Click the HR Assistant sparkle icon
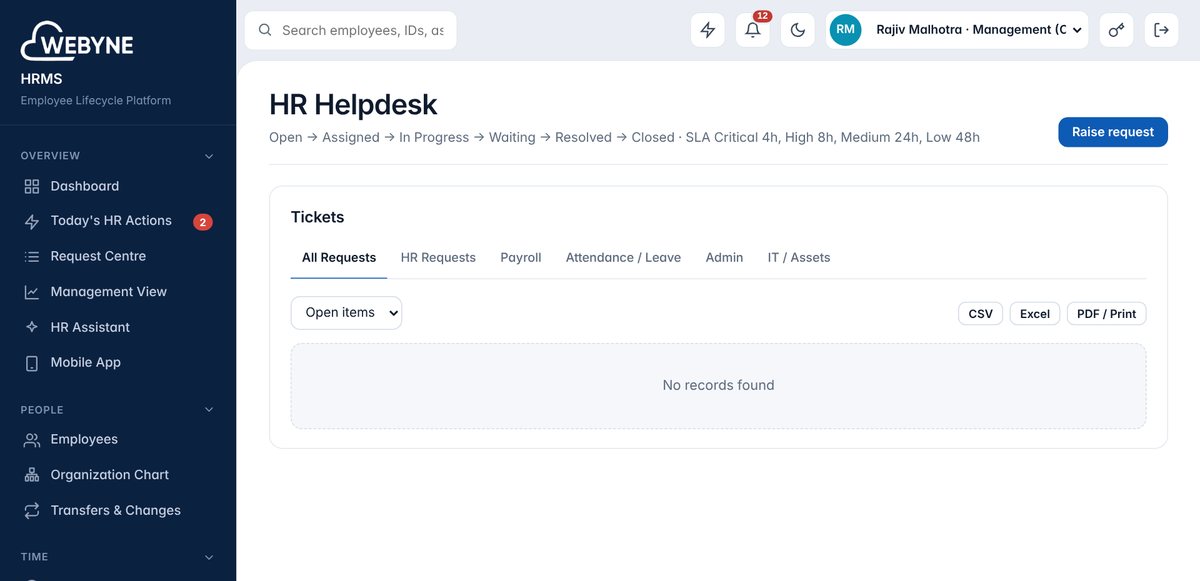This screenshot has width=1200, height=581. (x=32, y=327)
